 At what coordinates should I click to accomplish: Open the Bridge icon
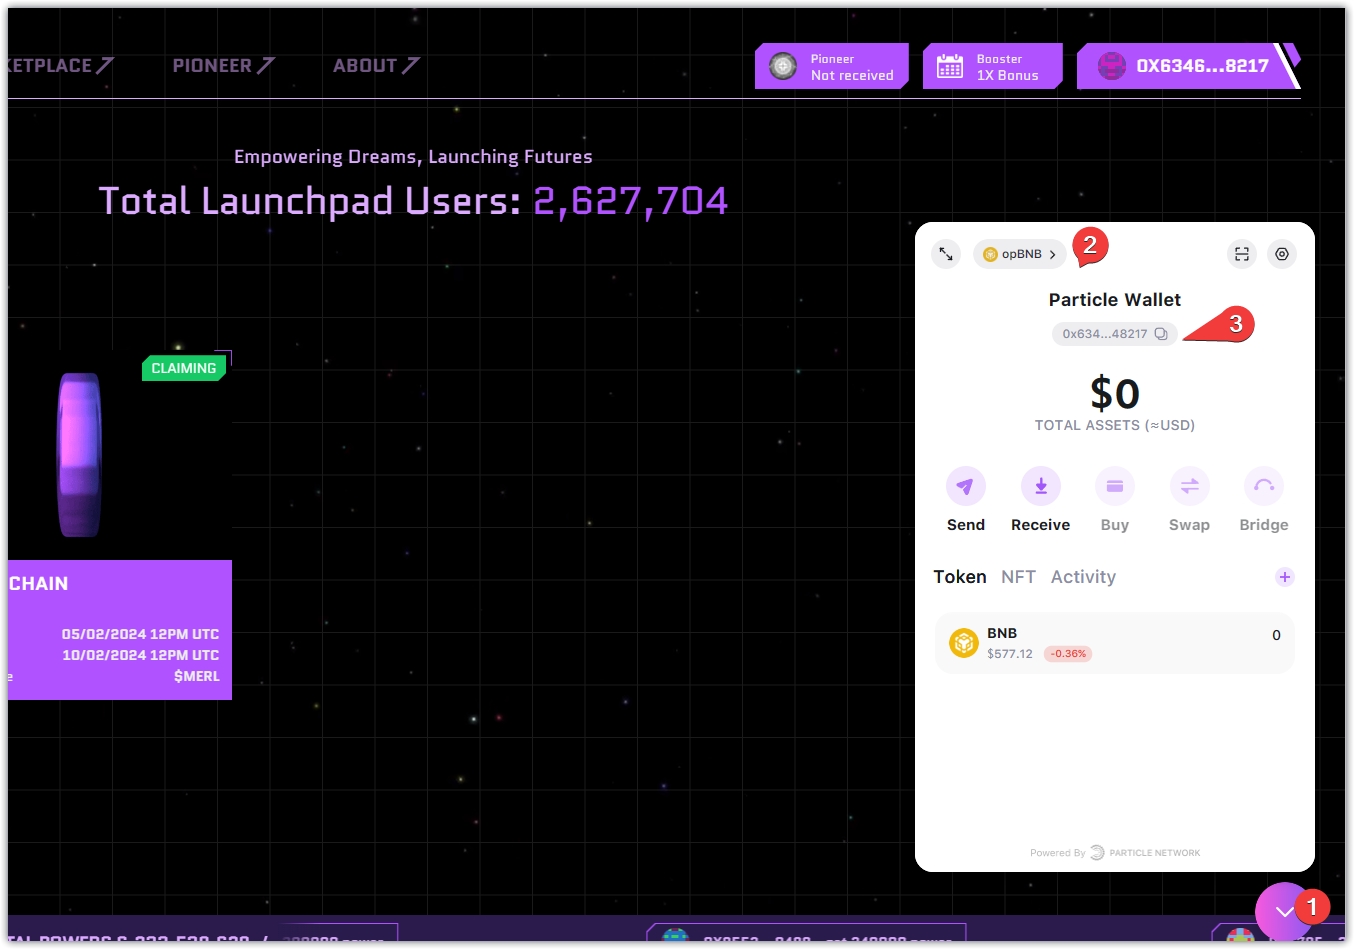[x=1263, y=487]
